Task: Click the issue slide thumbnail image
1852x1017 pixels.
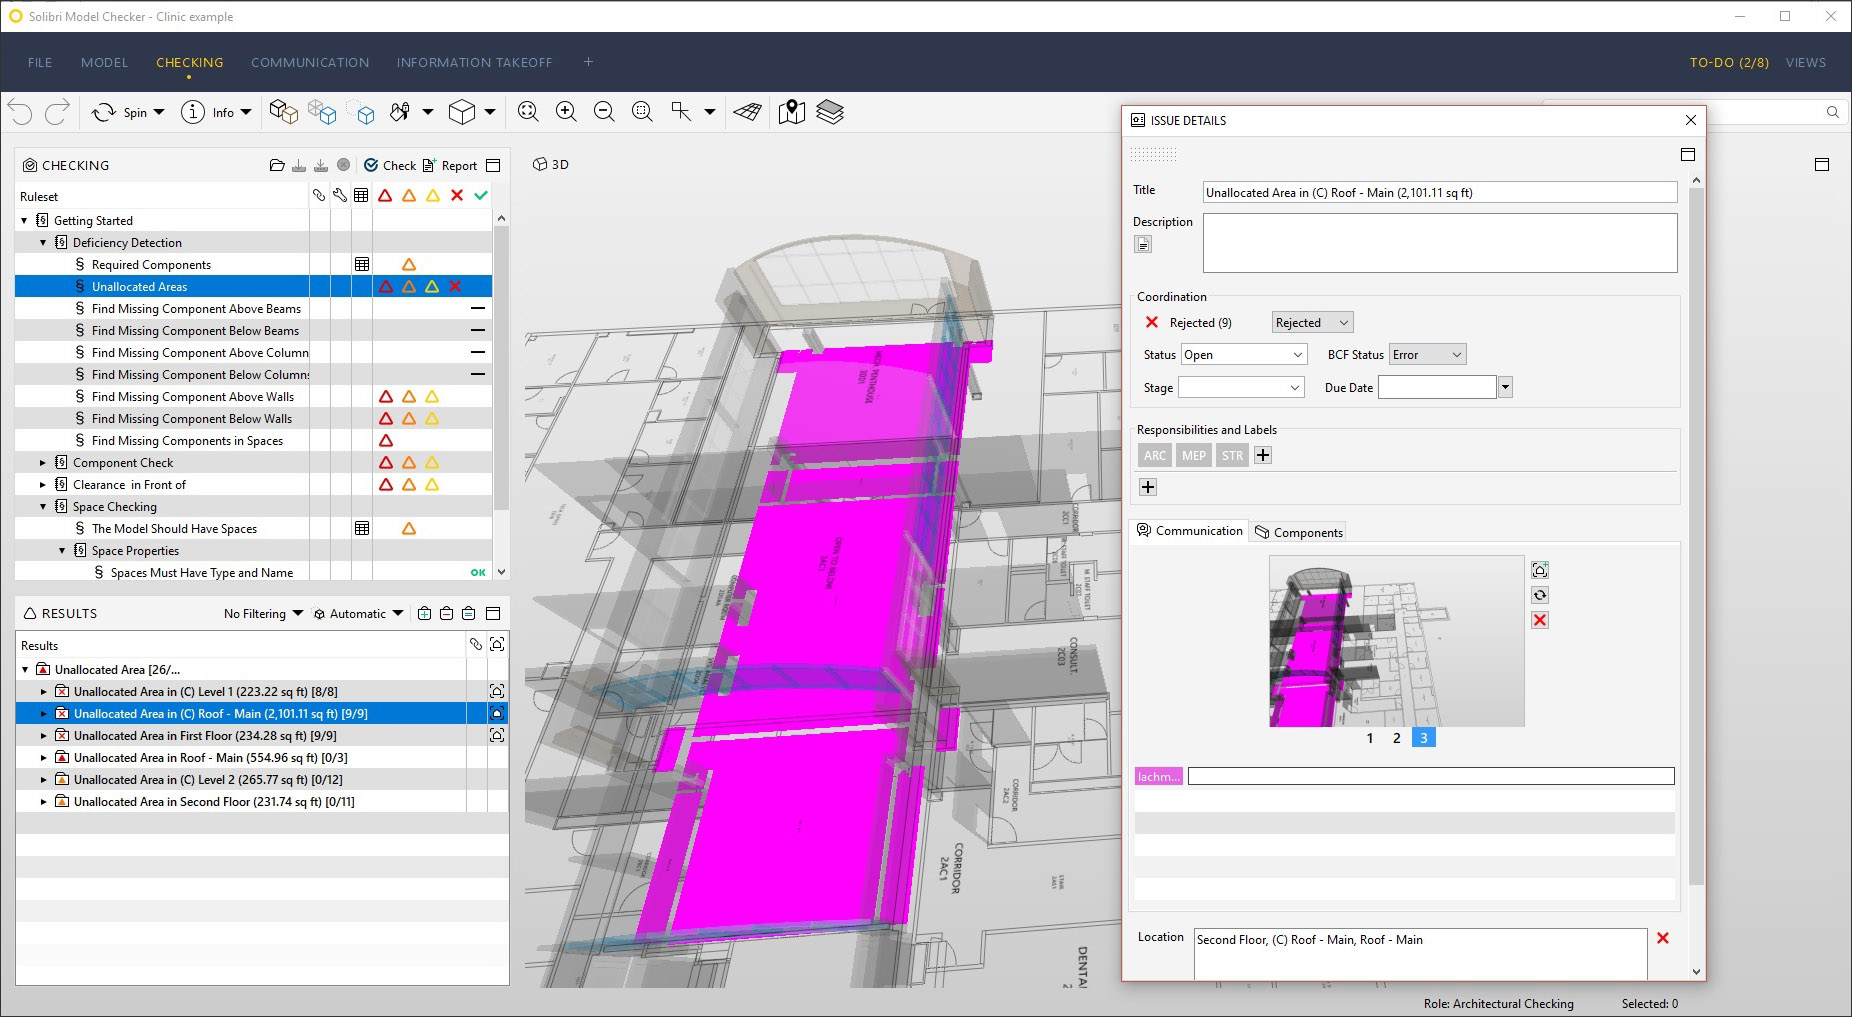Action: tap(1396, 641)
